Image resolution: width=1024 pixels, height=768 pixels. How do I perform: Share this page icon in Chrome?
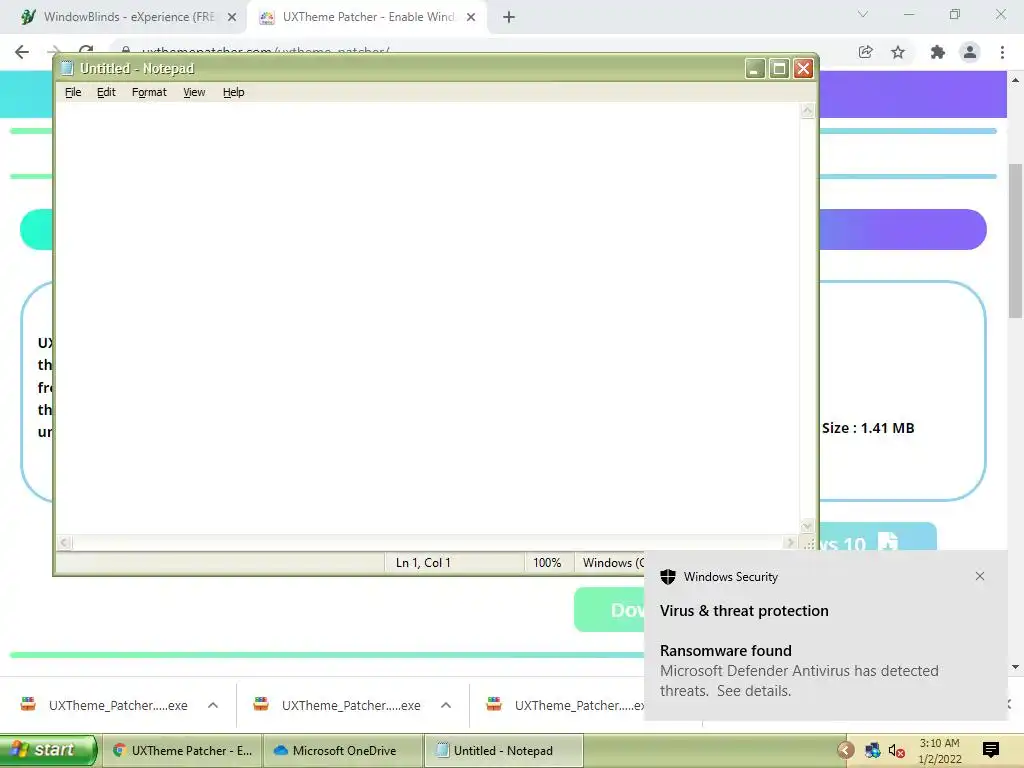(865, 52)
